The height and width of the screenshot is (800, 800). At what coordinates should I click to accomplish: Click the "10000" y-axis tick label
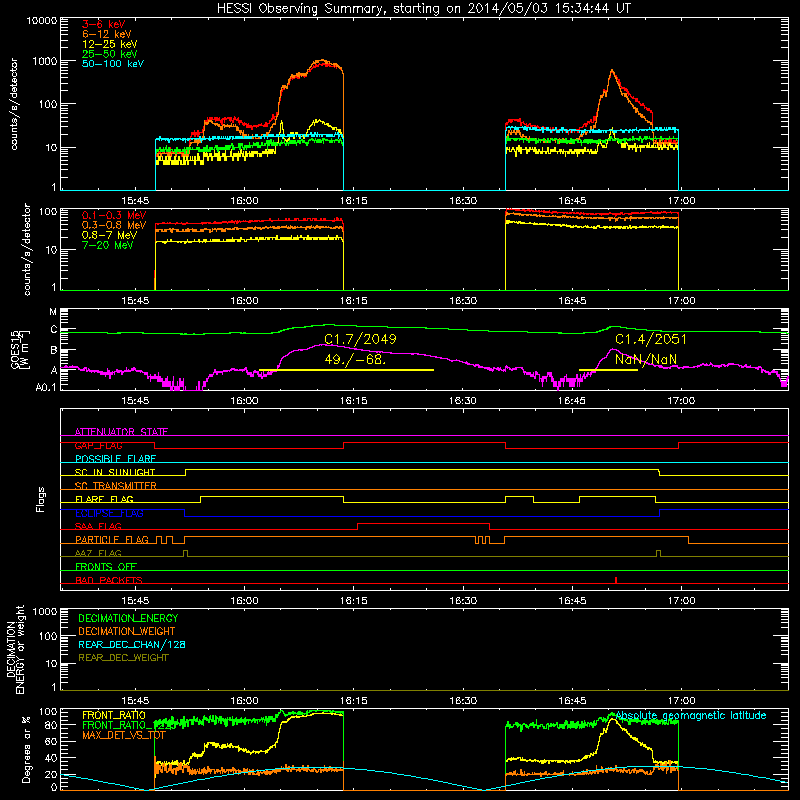click(x=42, y=21)
